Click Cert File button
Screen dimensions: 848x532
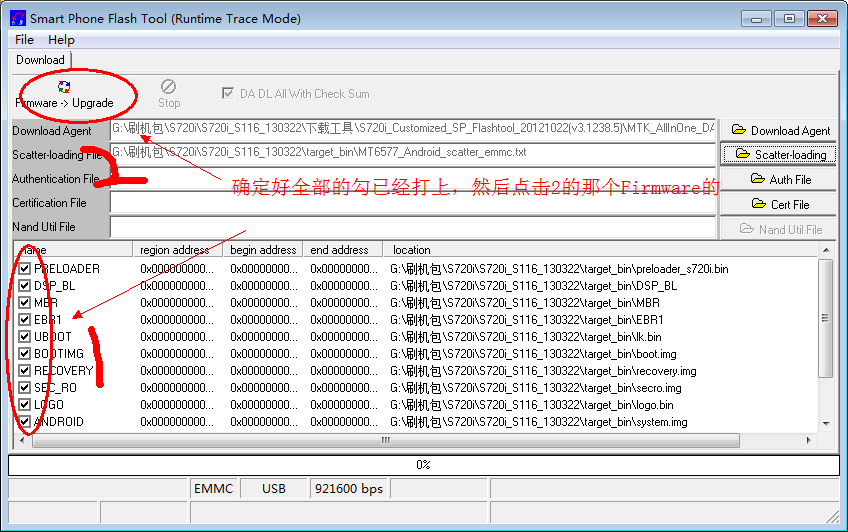778,204
